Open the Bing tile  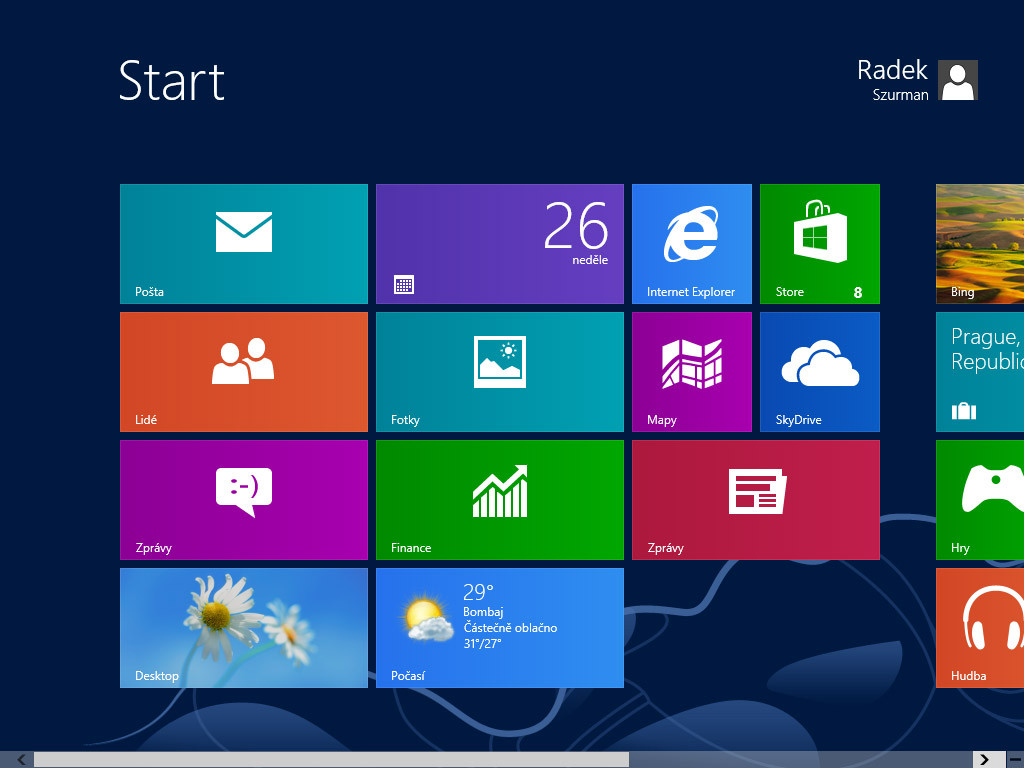[980, 244]
